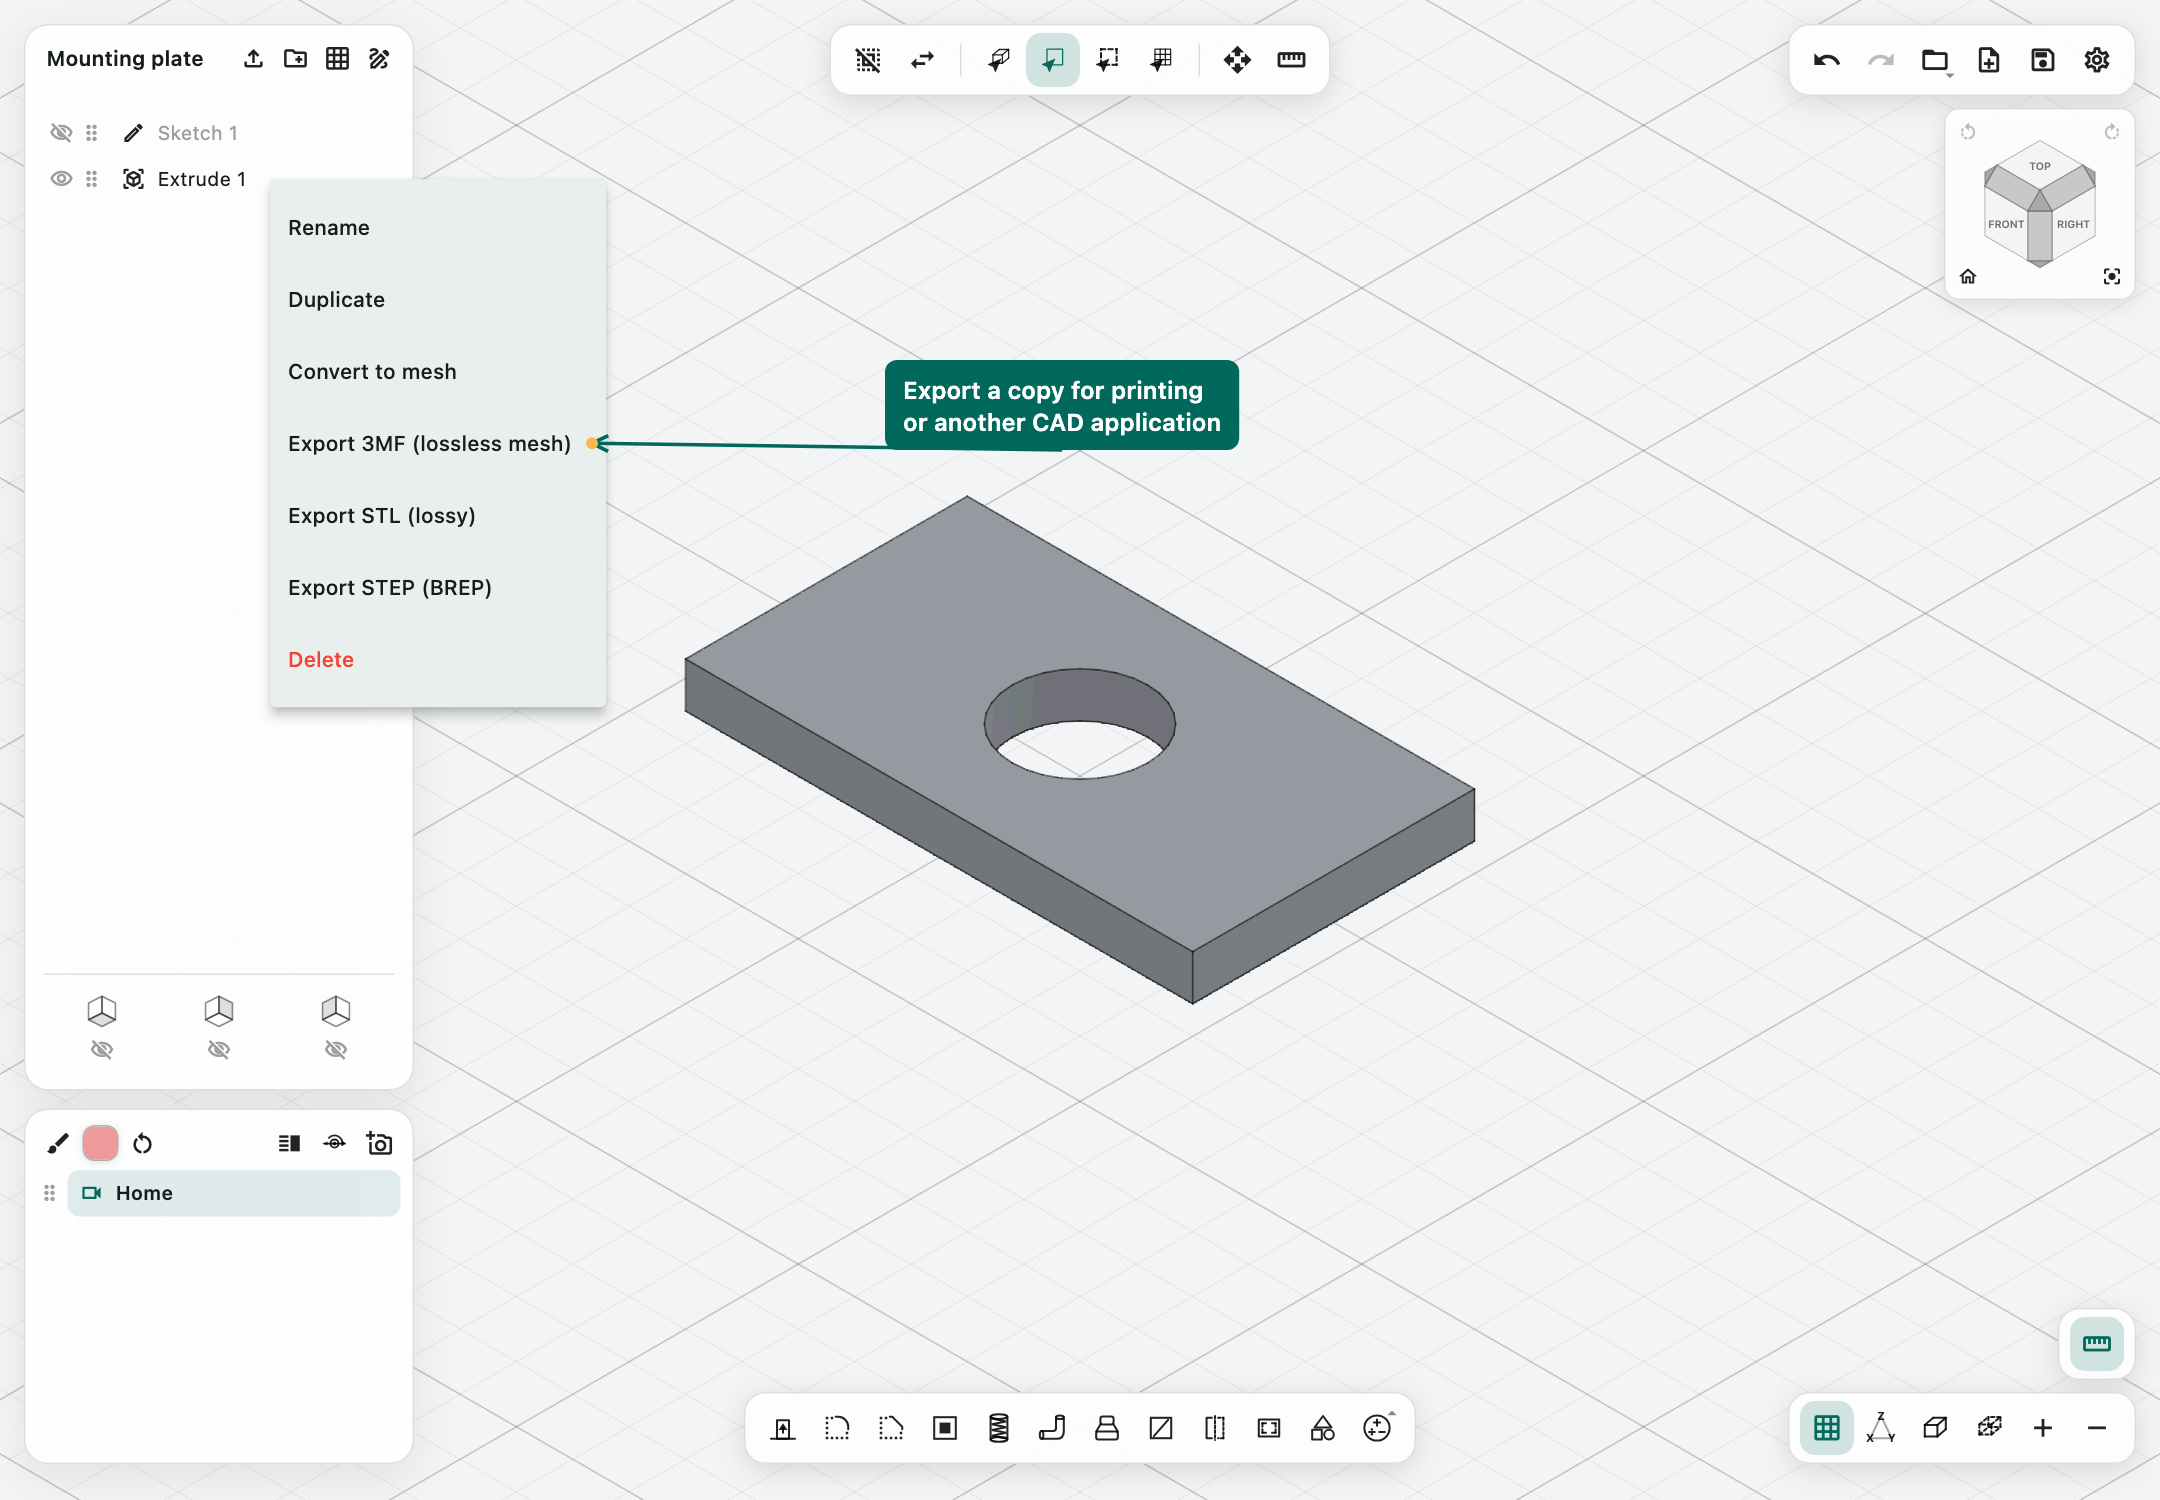Screen dimensions: 2160x1500
Task: Select the Home camera view row
Action: tap(234, 1193)
